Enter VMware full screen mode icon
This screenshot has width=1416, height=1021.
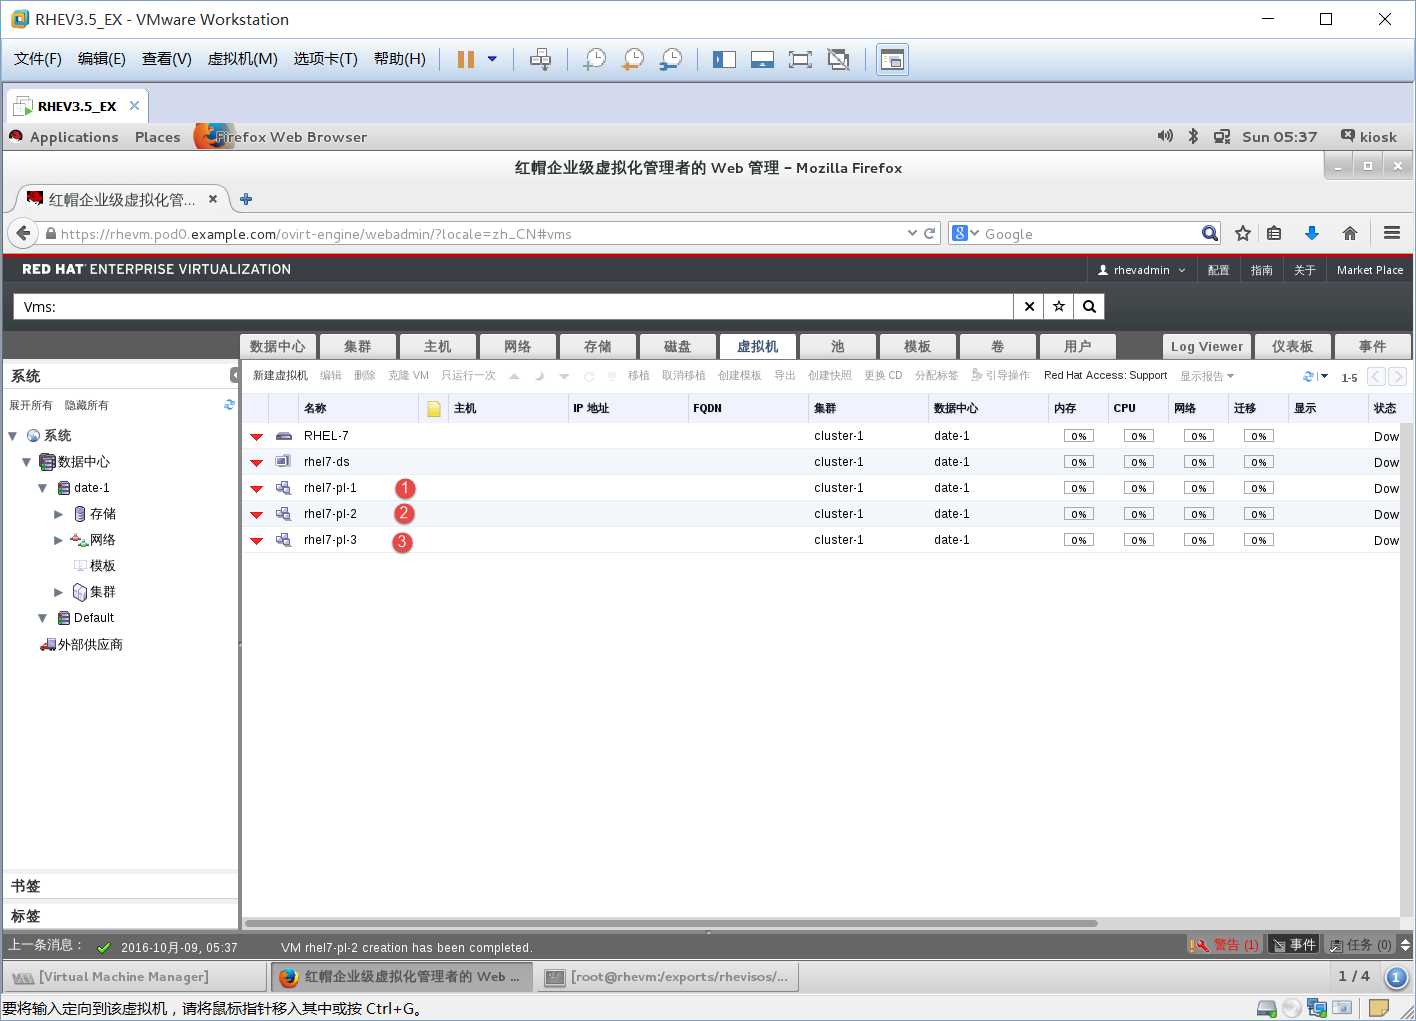(800, 60)
